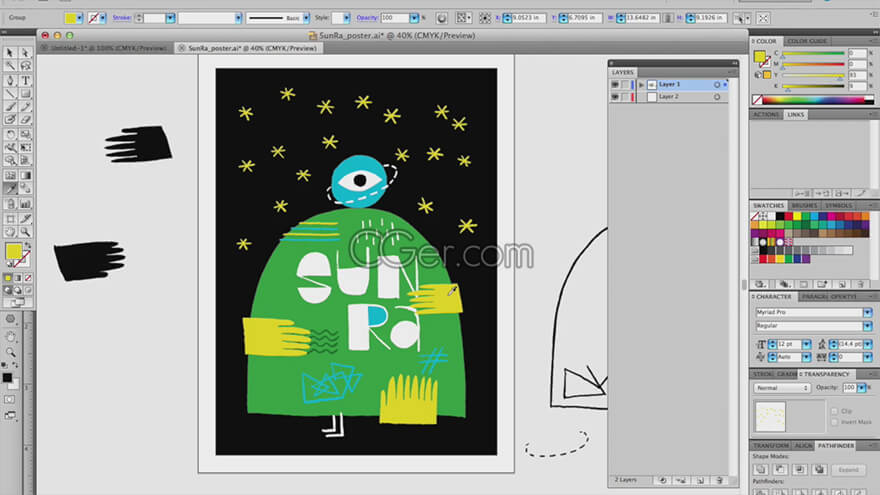Click the Stroke label in control bar
The image size is (880, 495).
pyautogui.click(x=121, y=18)
